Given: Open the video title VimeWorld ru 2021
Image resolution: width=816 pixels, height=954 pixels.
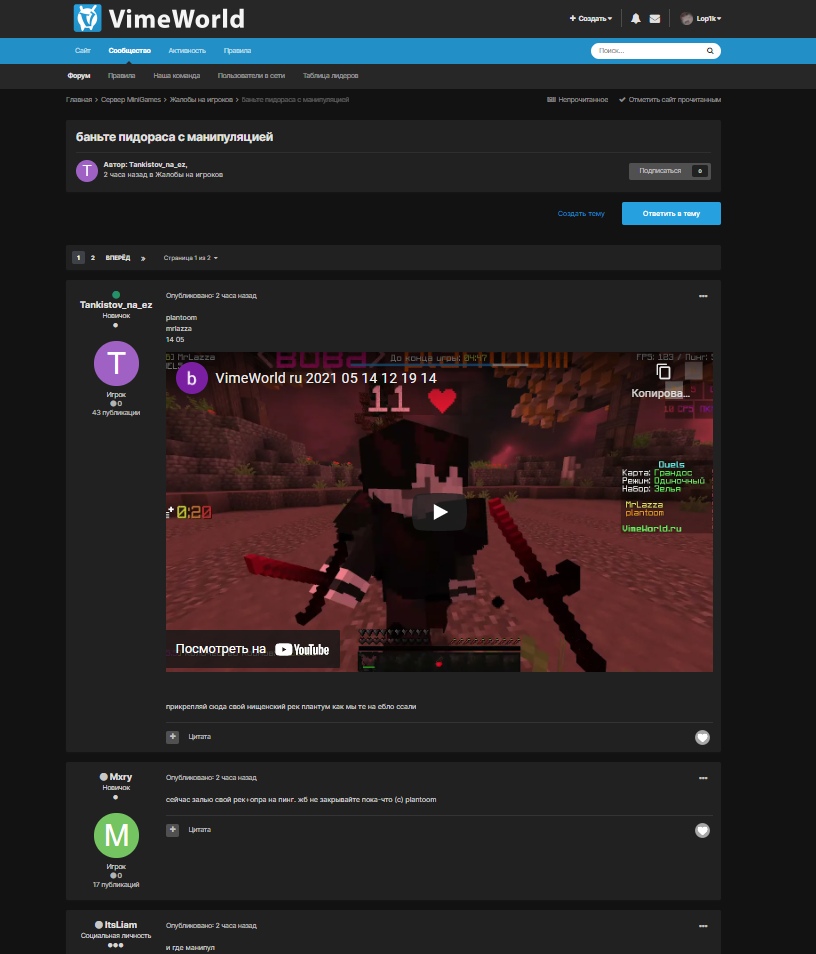Looking at the screenshot, I should (326, 378).
